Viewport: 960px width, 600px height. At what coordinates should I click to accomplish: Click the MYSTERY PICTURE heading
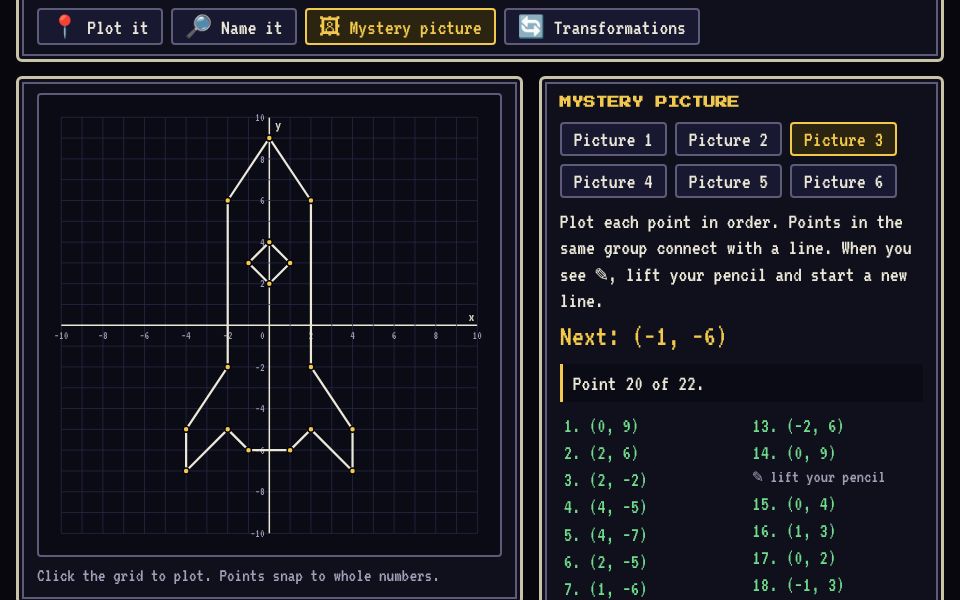[649, 101]
